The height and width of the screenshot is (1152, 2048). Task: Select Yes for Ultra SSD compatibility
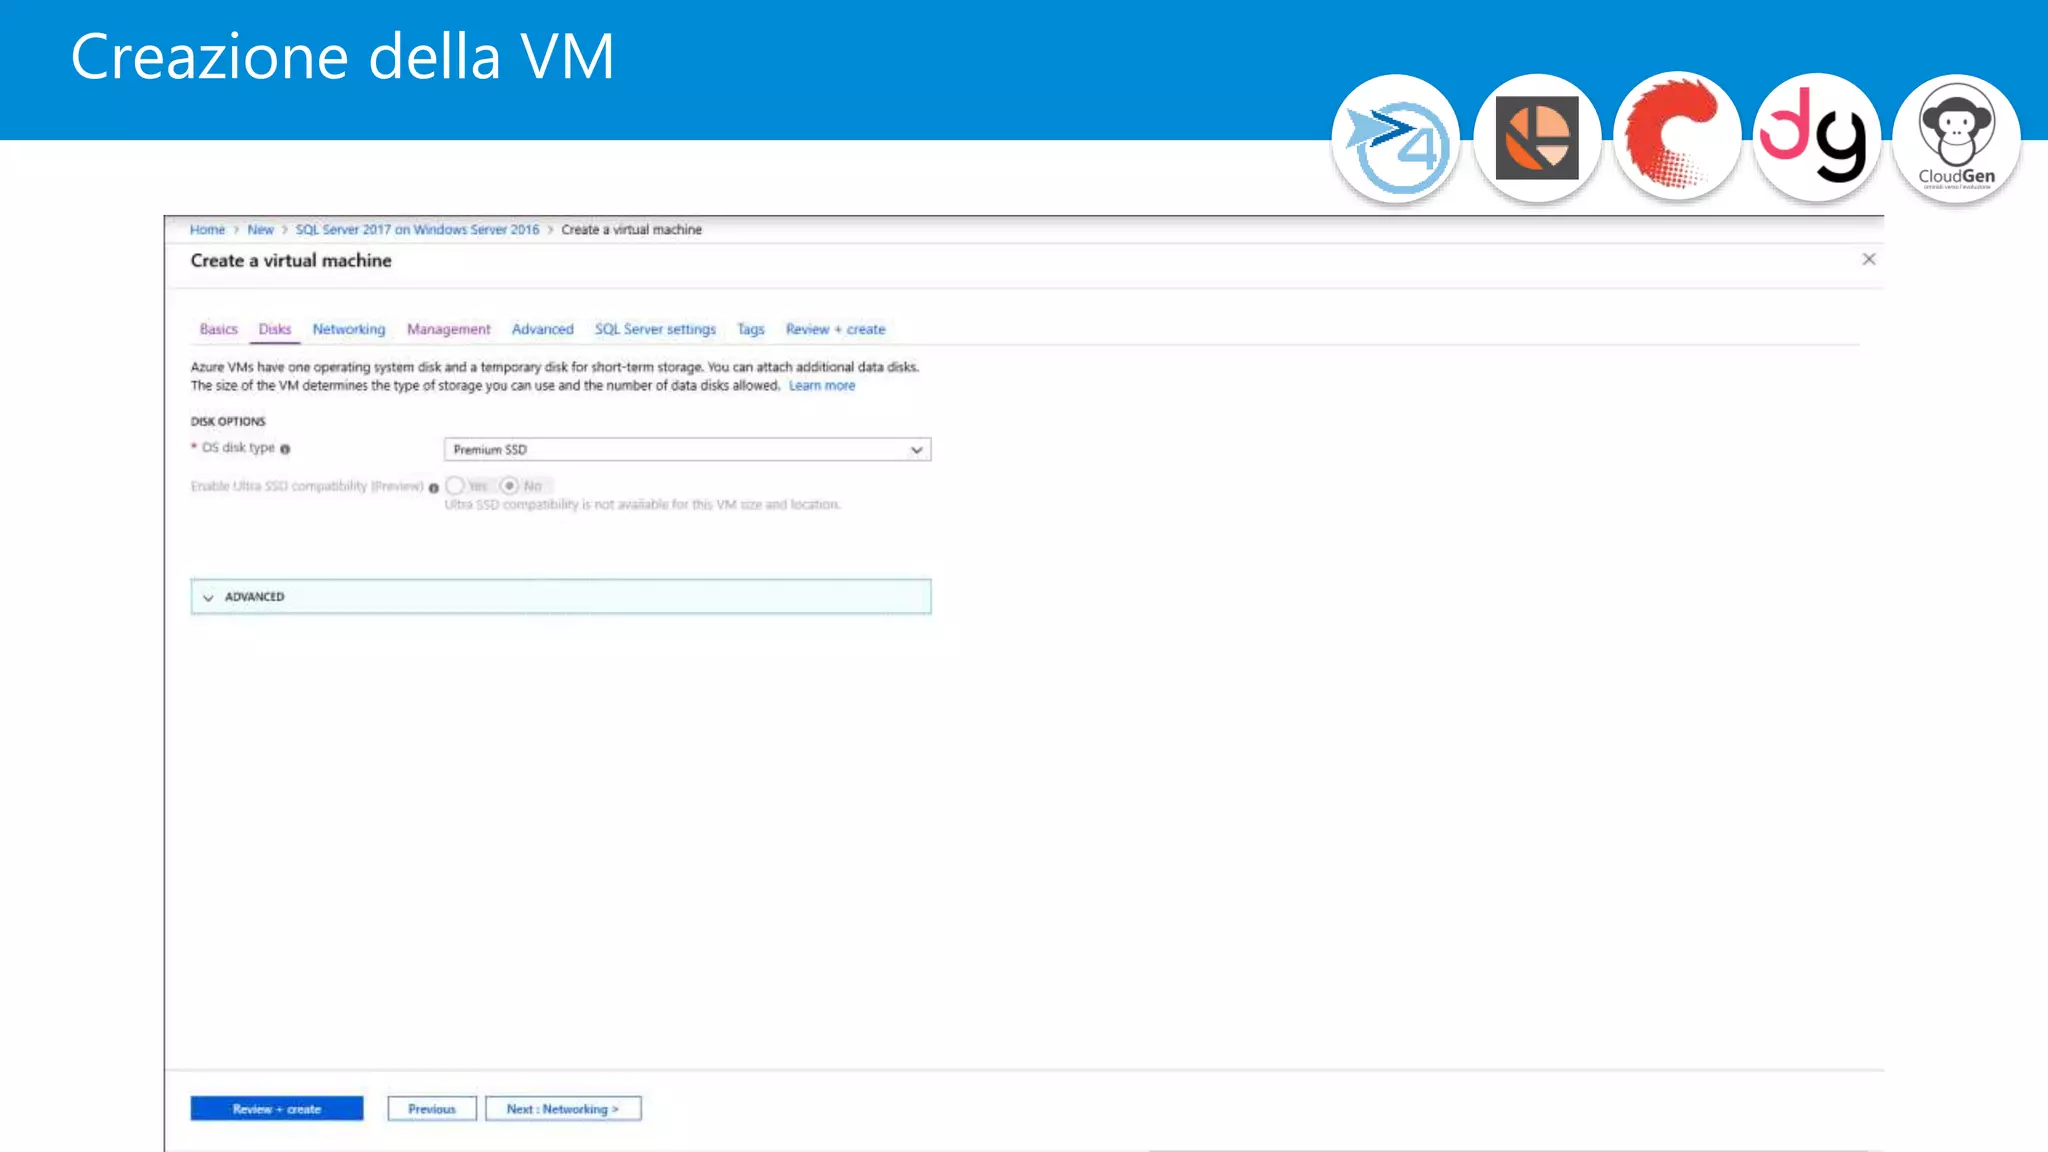[x=456, y=486]
